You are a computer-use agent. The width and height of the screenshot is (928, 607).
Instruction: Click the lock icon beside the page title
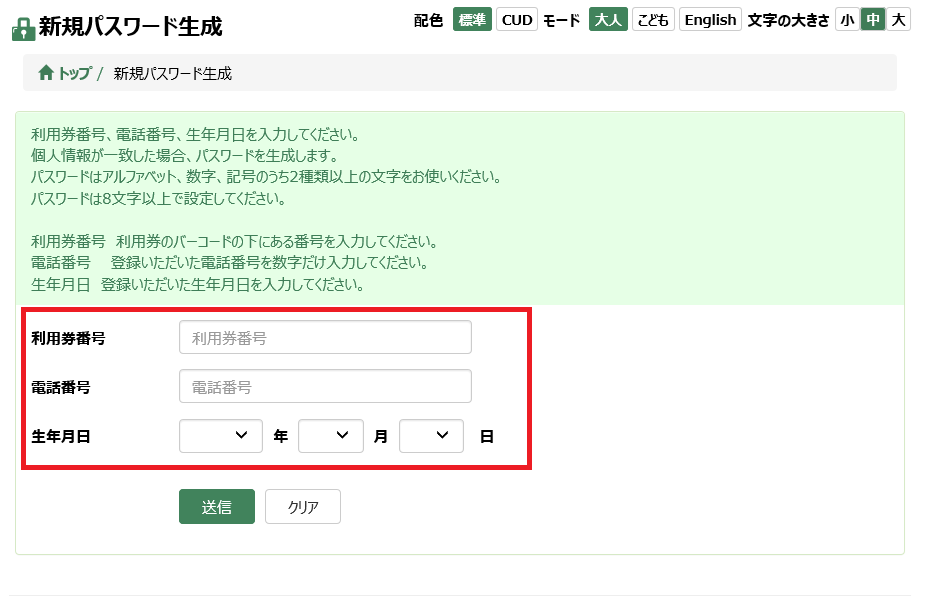23,29
